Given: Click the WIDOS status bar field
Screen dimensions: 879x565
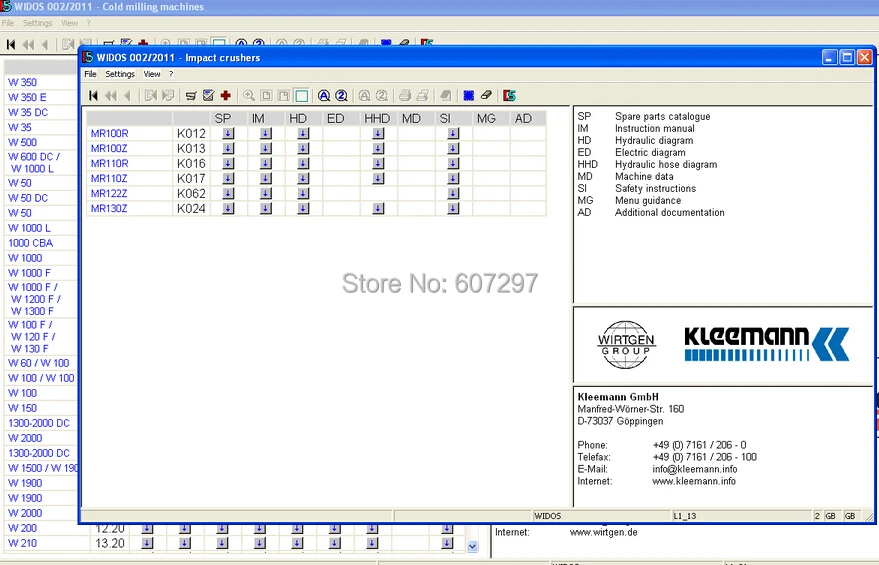Looking at the screenshot, I should point(602,516).
